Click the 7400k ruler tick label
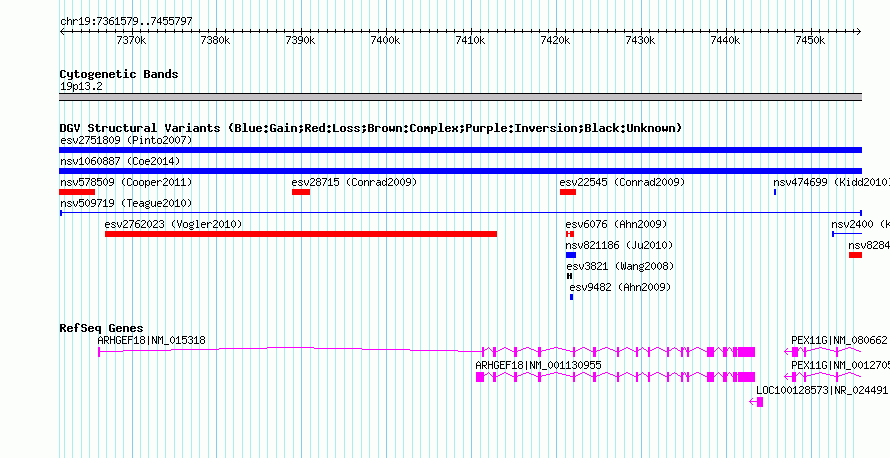This screenshot has width=890, height=458. tap(385, 40)
